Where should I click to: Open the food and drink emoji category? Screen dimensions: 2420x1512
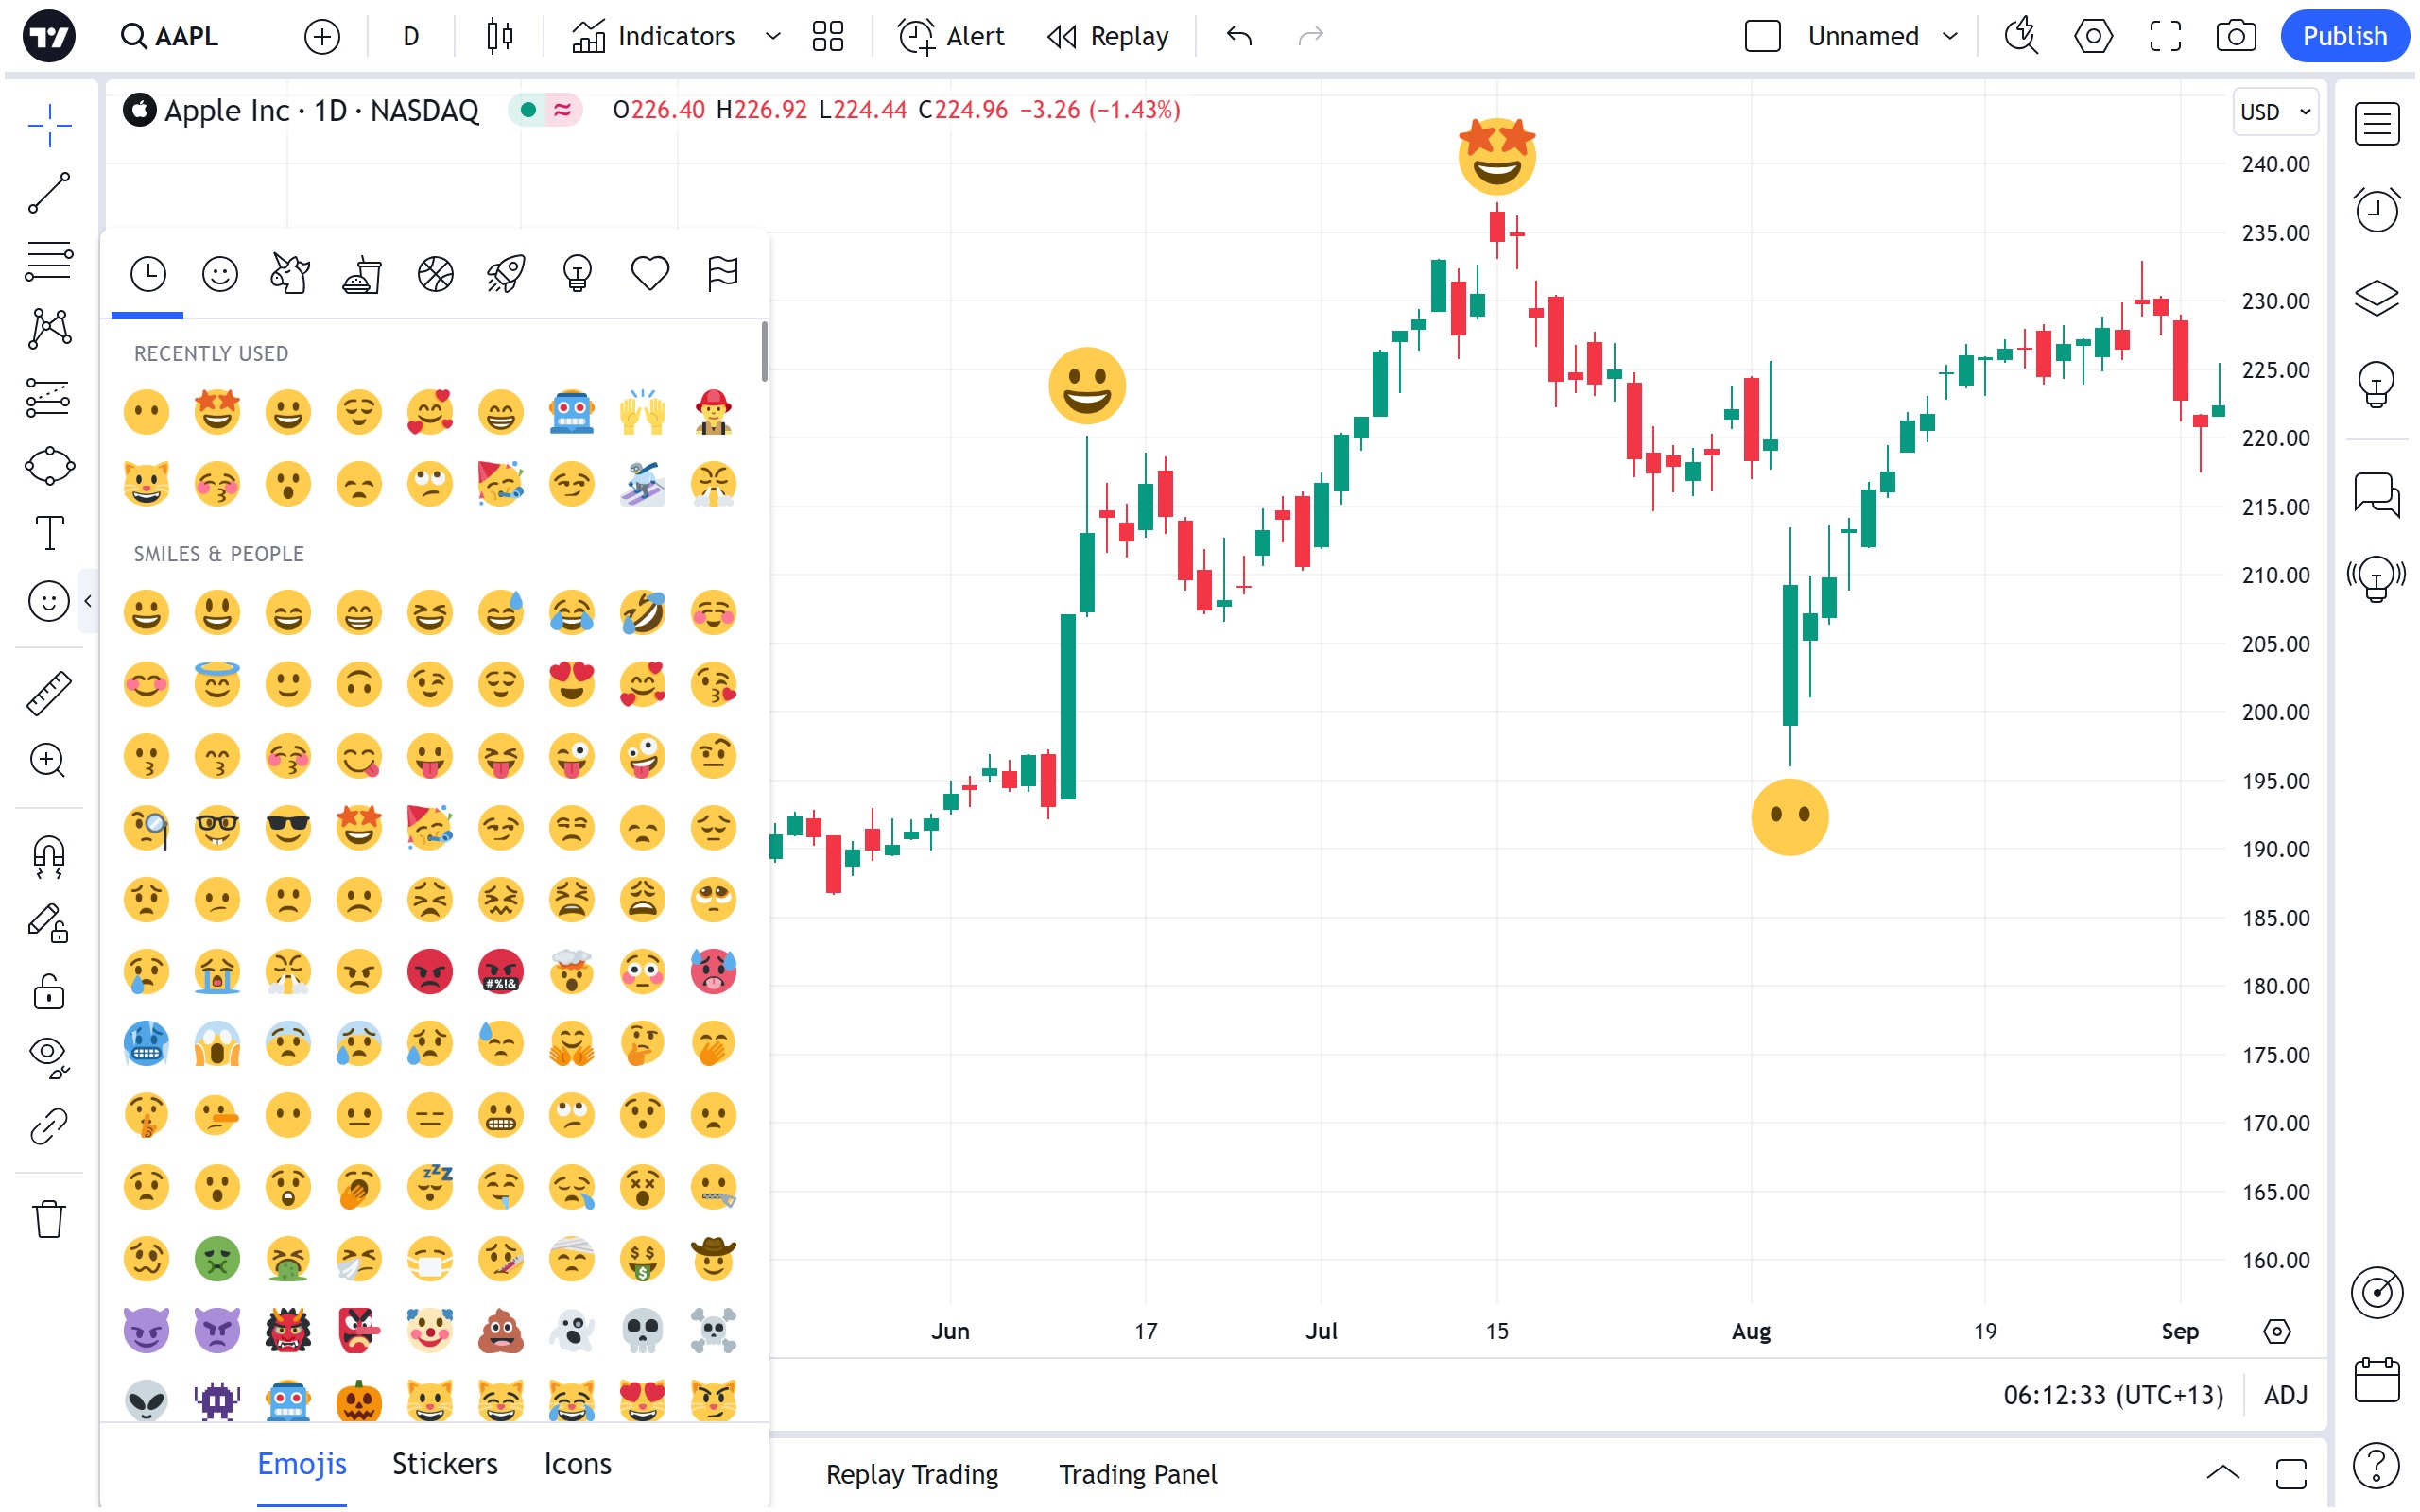362,274
